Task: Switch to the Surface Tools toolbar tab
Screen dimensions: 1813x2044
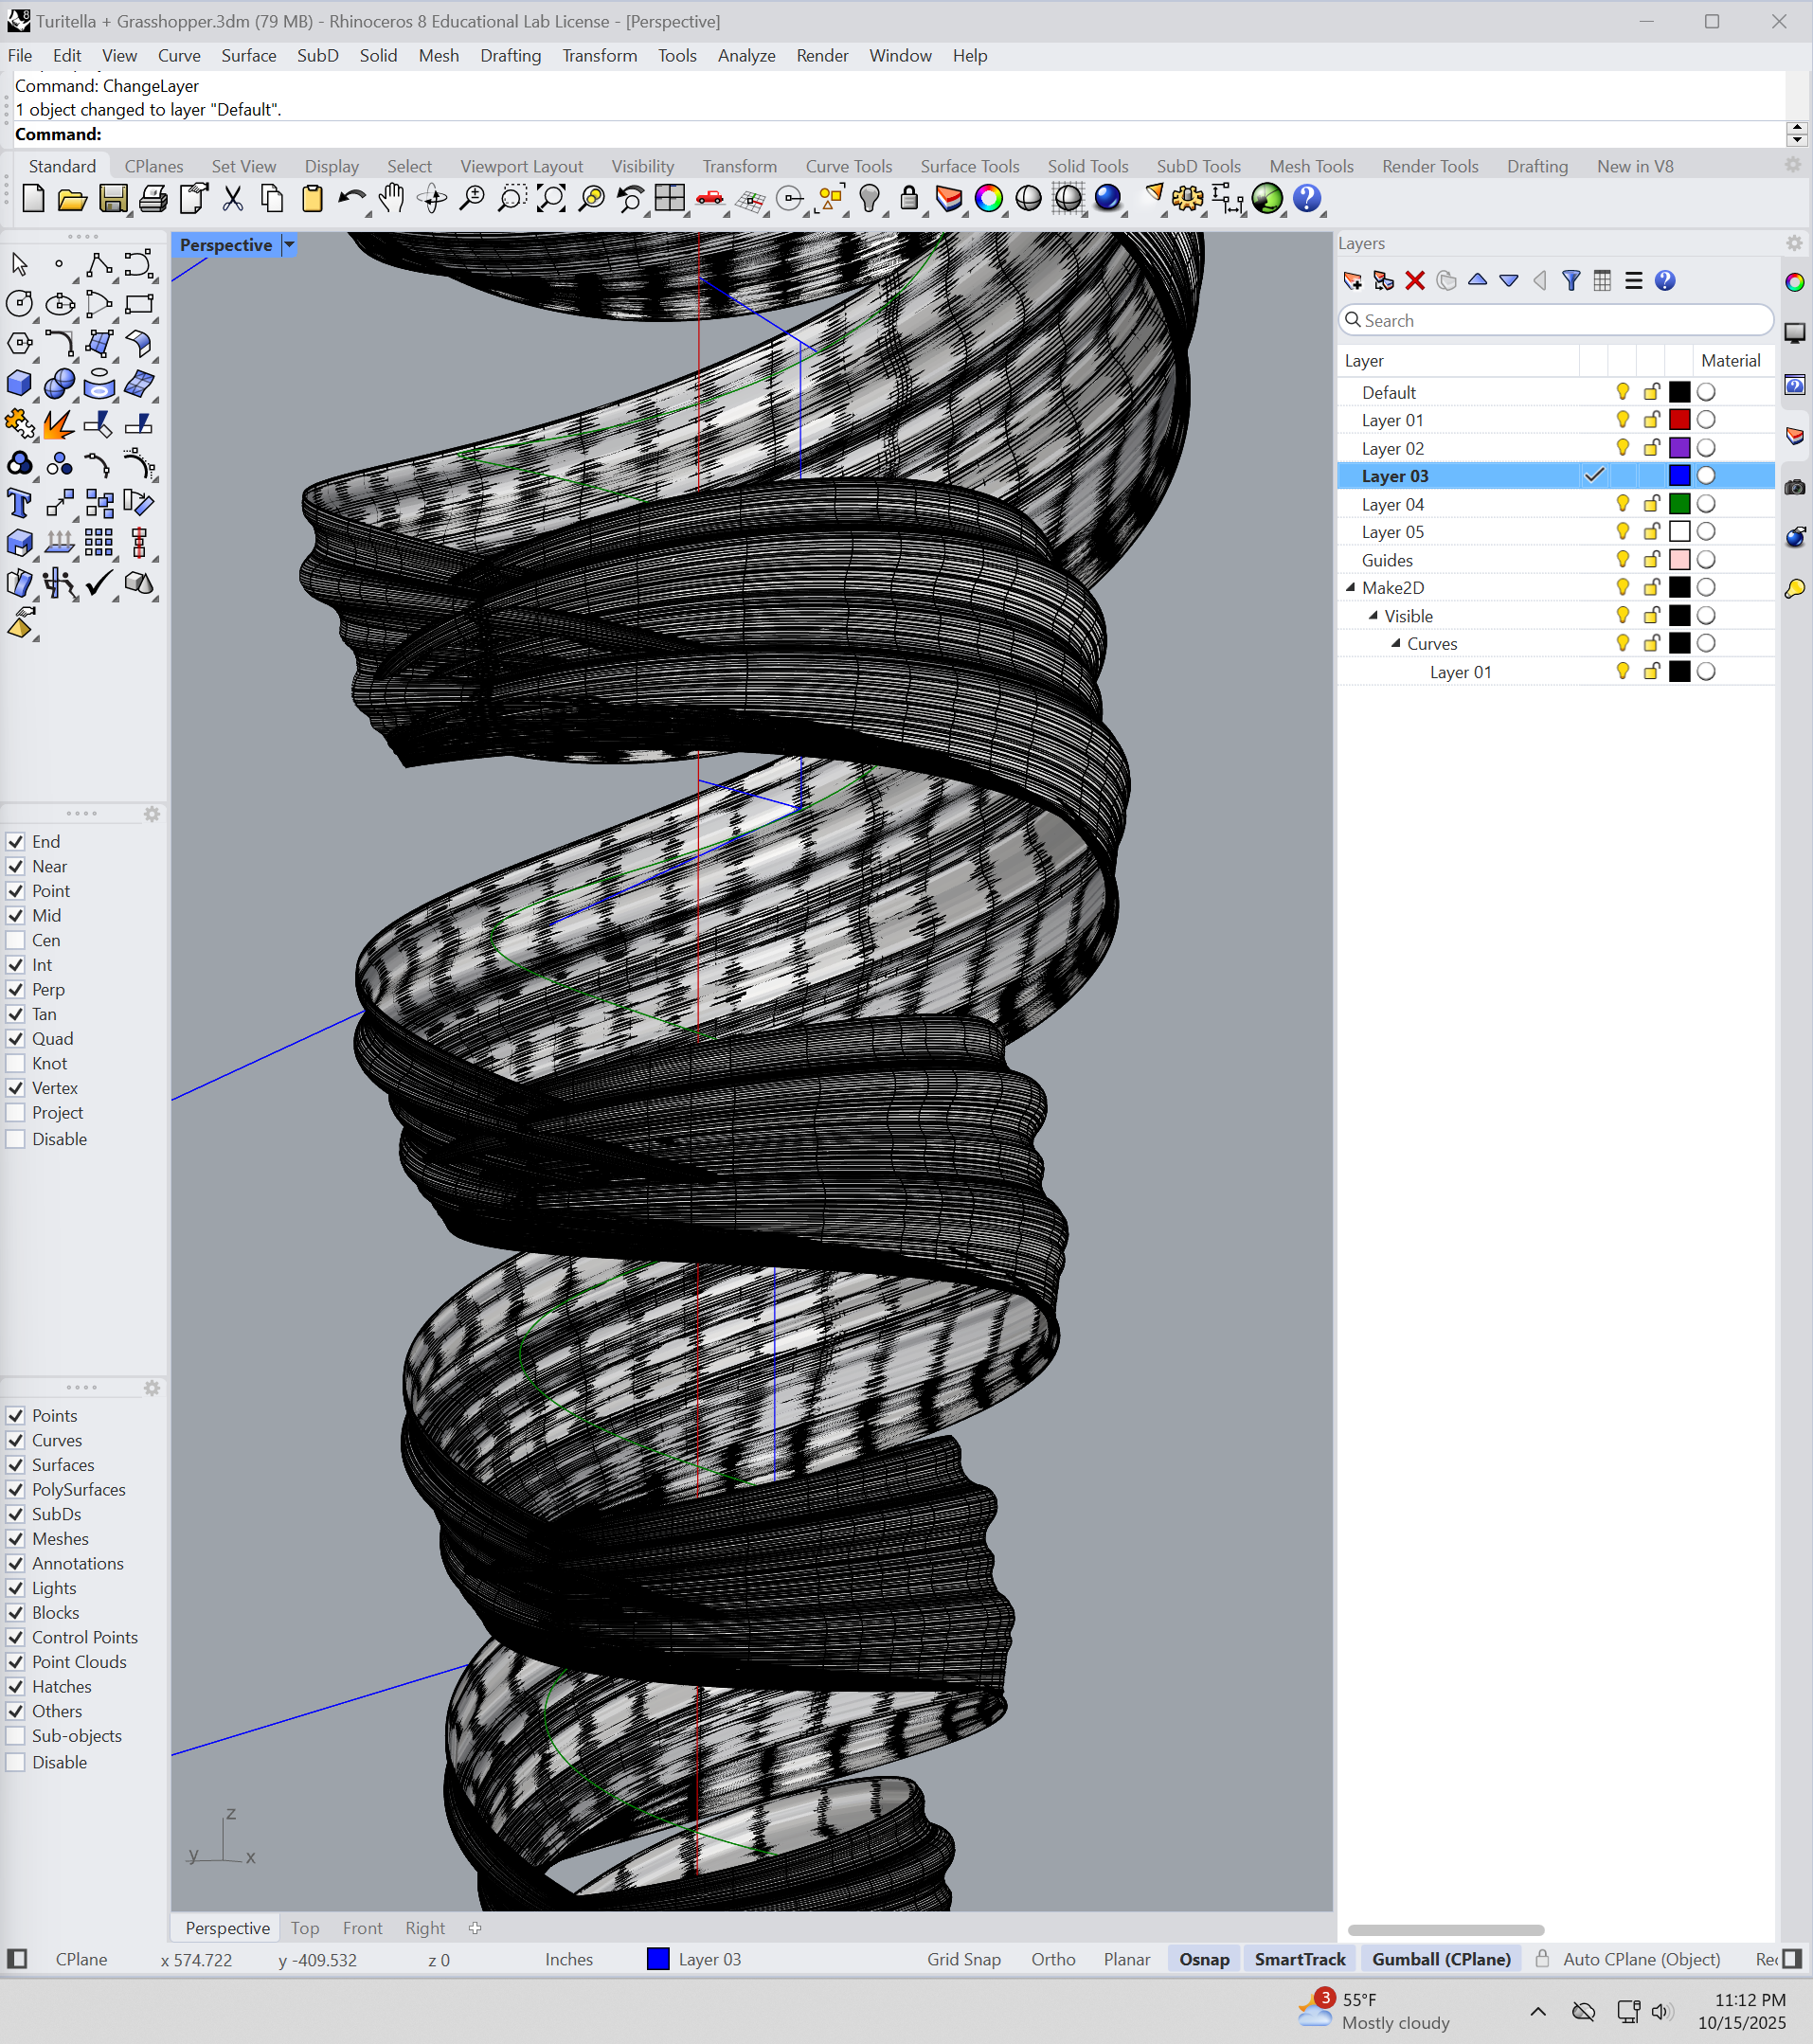Action: point(969,166)
